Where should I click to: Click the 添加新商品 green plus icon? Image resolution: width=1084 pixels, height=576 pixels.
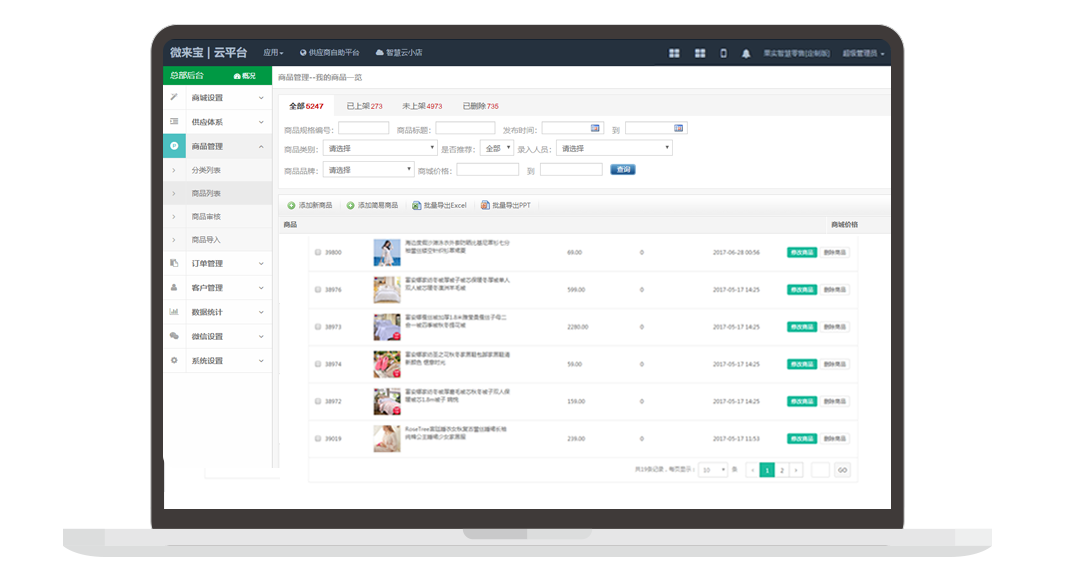pos(291,205)
